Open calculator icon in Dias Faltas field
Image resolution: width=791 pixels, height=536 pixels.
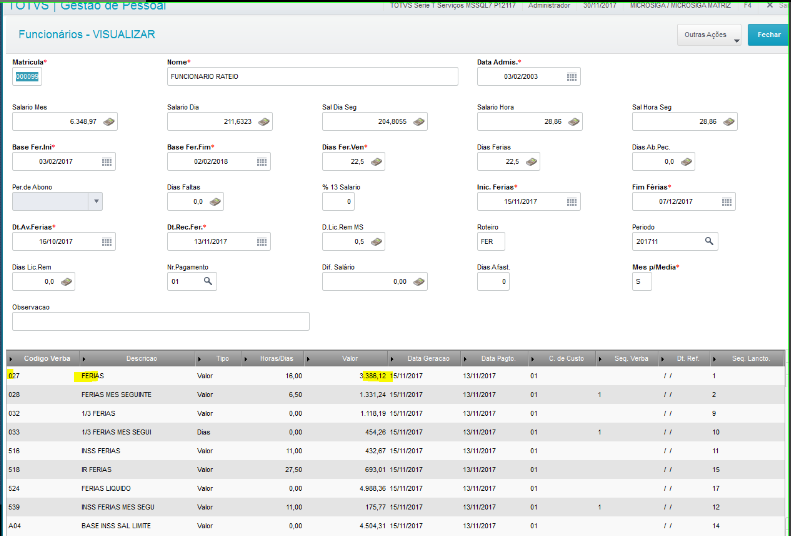tap(215, 202)
